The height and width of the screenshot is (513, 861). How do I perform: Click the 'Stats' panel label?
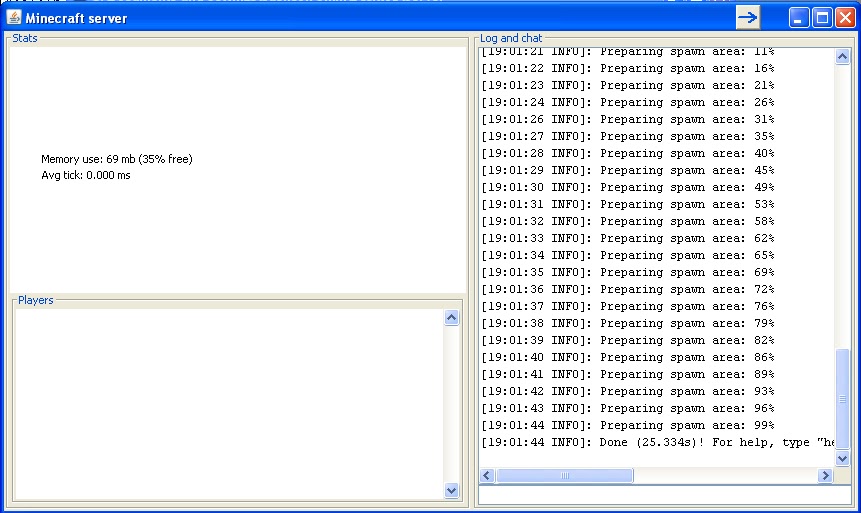25,38
